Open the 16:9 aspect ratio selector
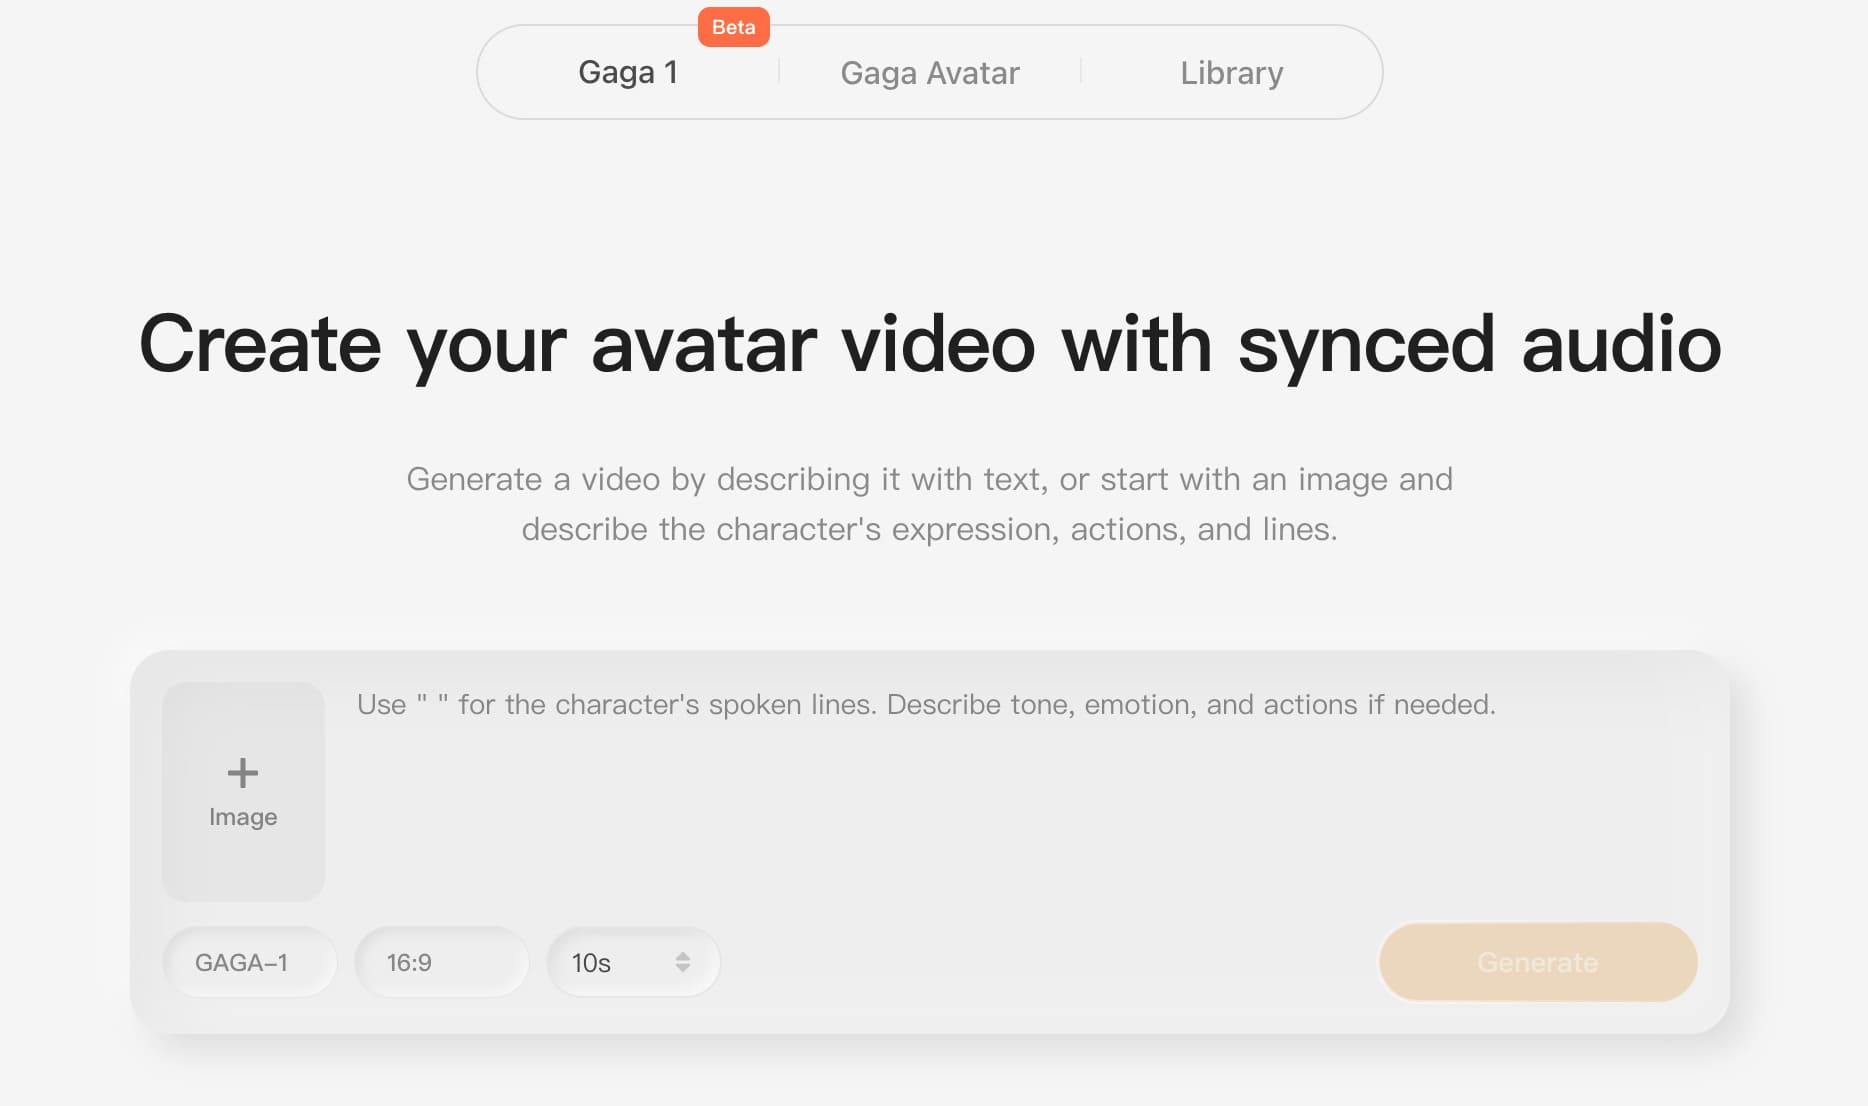This screenshot has height=1106, width=1868. pyautogui.click(x=442, y=962)
